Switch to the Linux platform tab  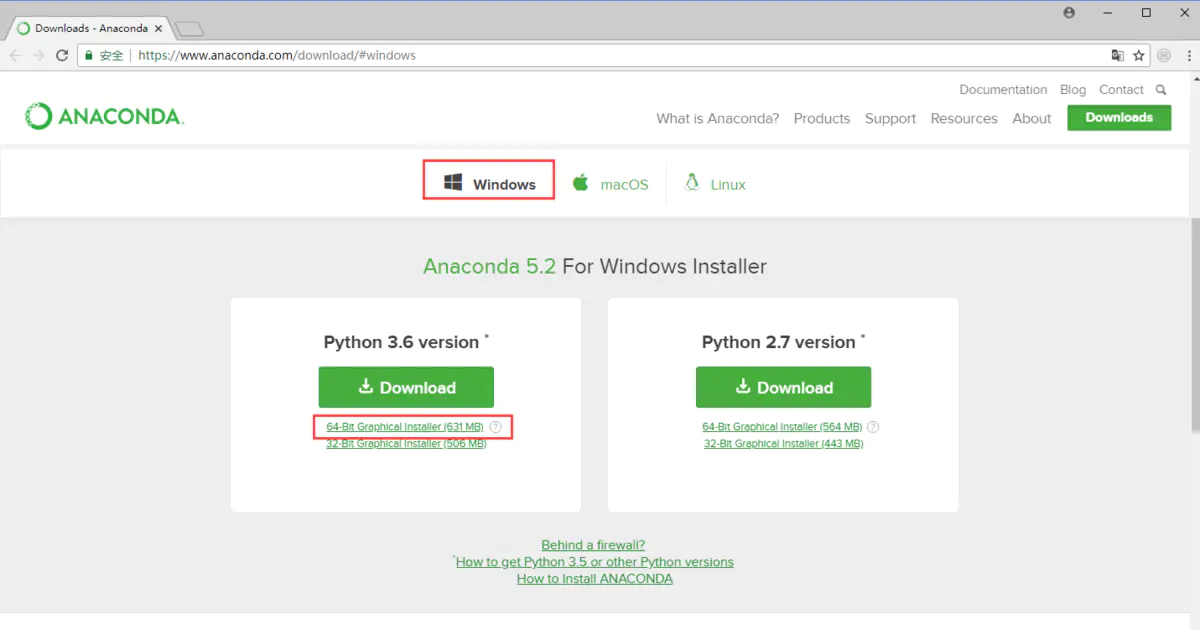[x=714, y=184]
